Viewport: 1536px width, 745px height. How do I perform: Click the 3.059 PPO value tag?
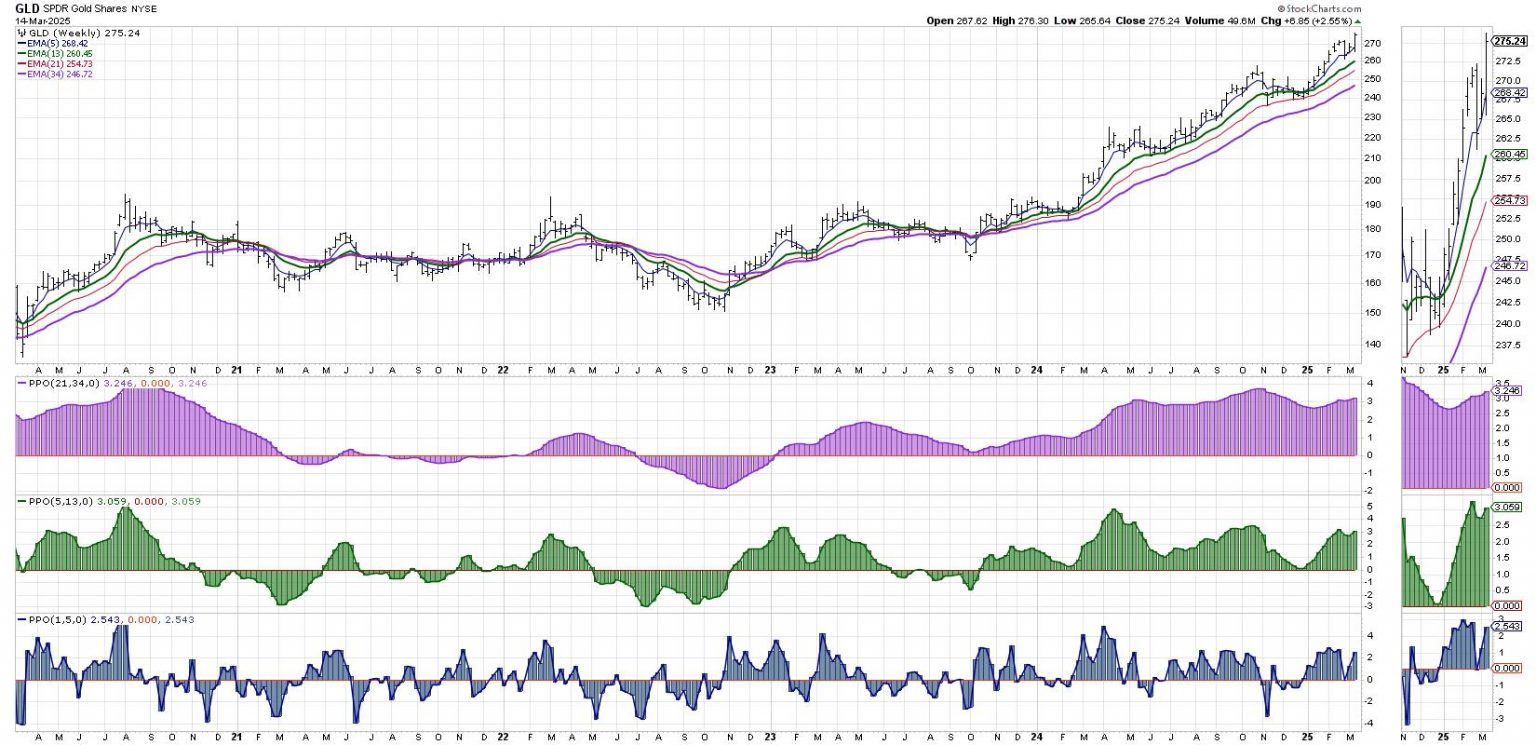pos(1507,507)
